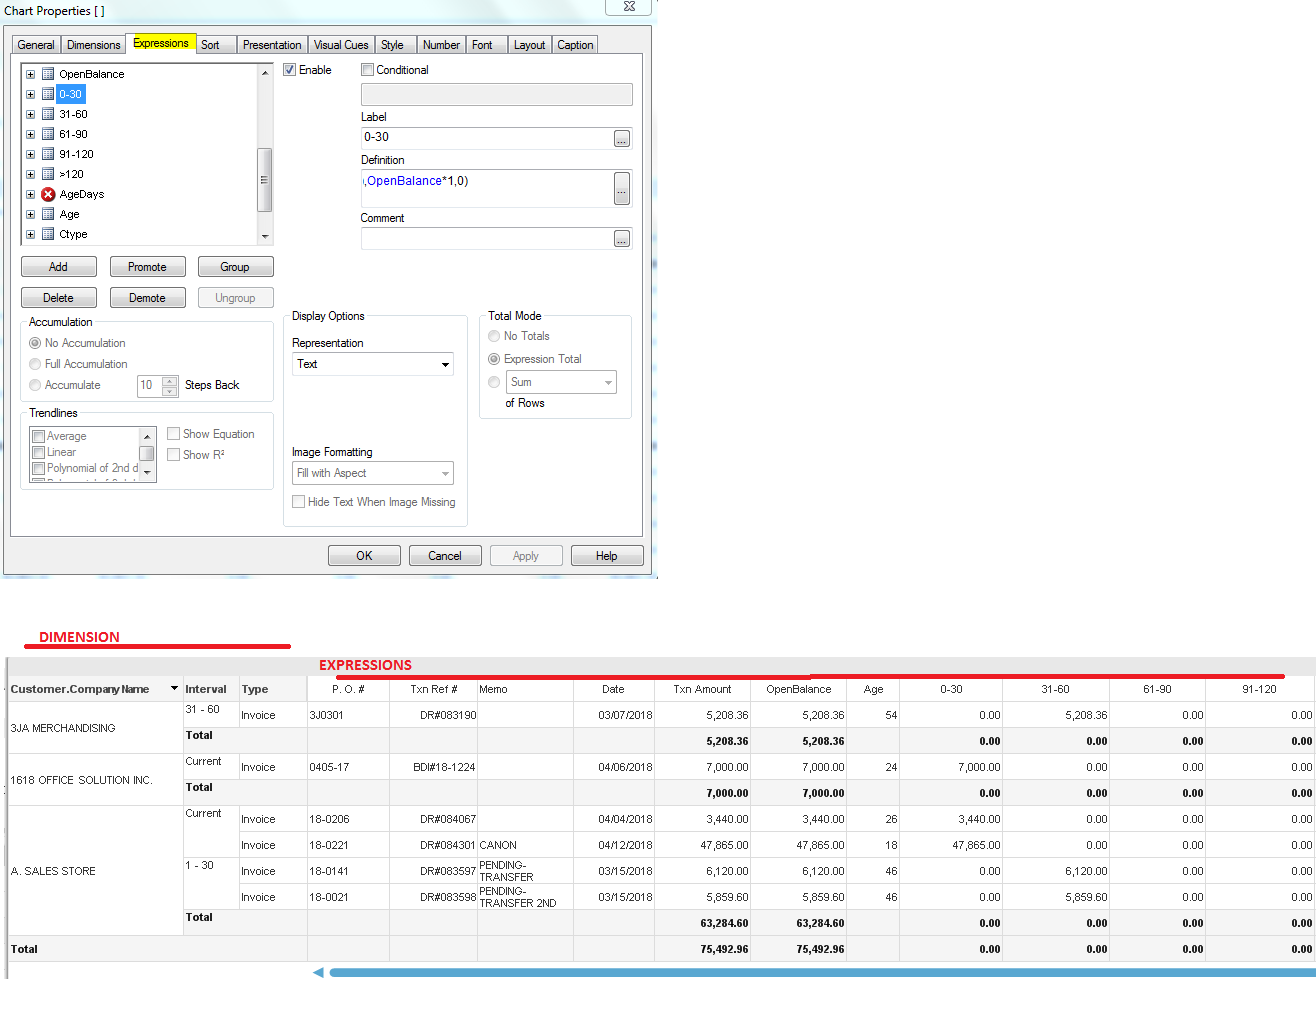The image size is (1316, 1022).
Task: Toggle the Enable checkbox
Action: (x=290, y=70)
